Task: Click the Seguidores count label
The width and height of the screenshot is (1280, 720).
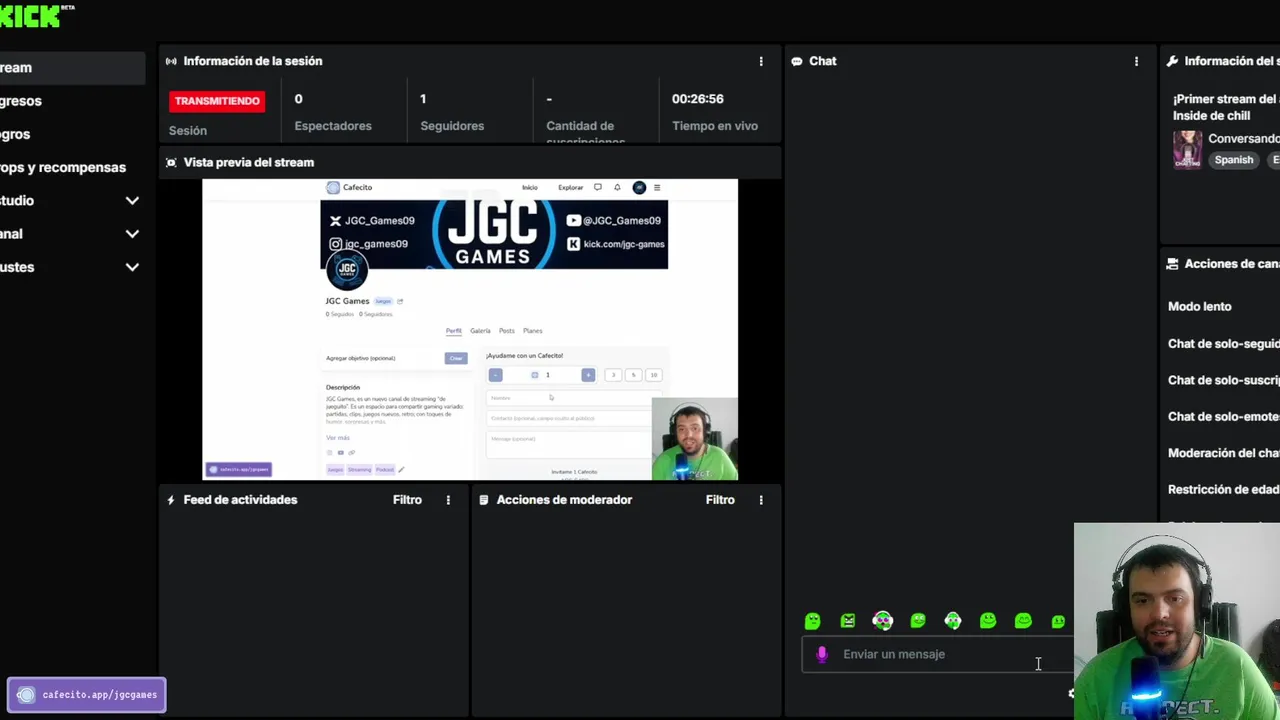Action: coord(452,126)
